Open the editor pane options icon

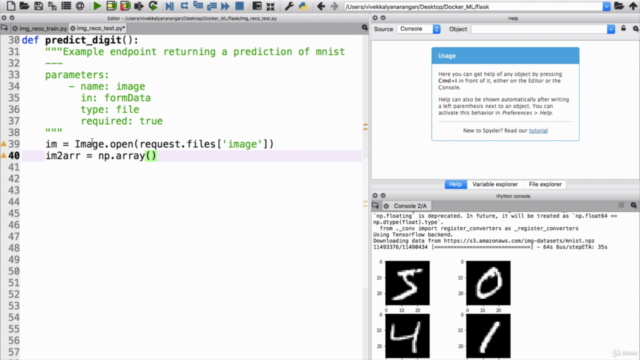[x=364, y=27]
